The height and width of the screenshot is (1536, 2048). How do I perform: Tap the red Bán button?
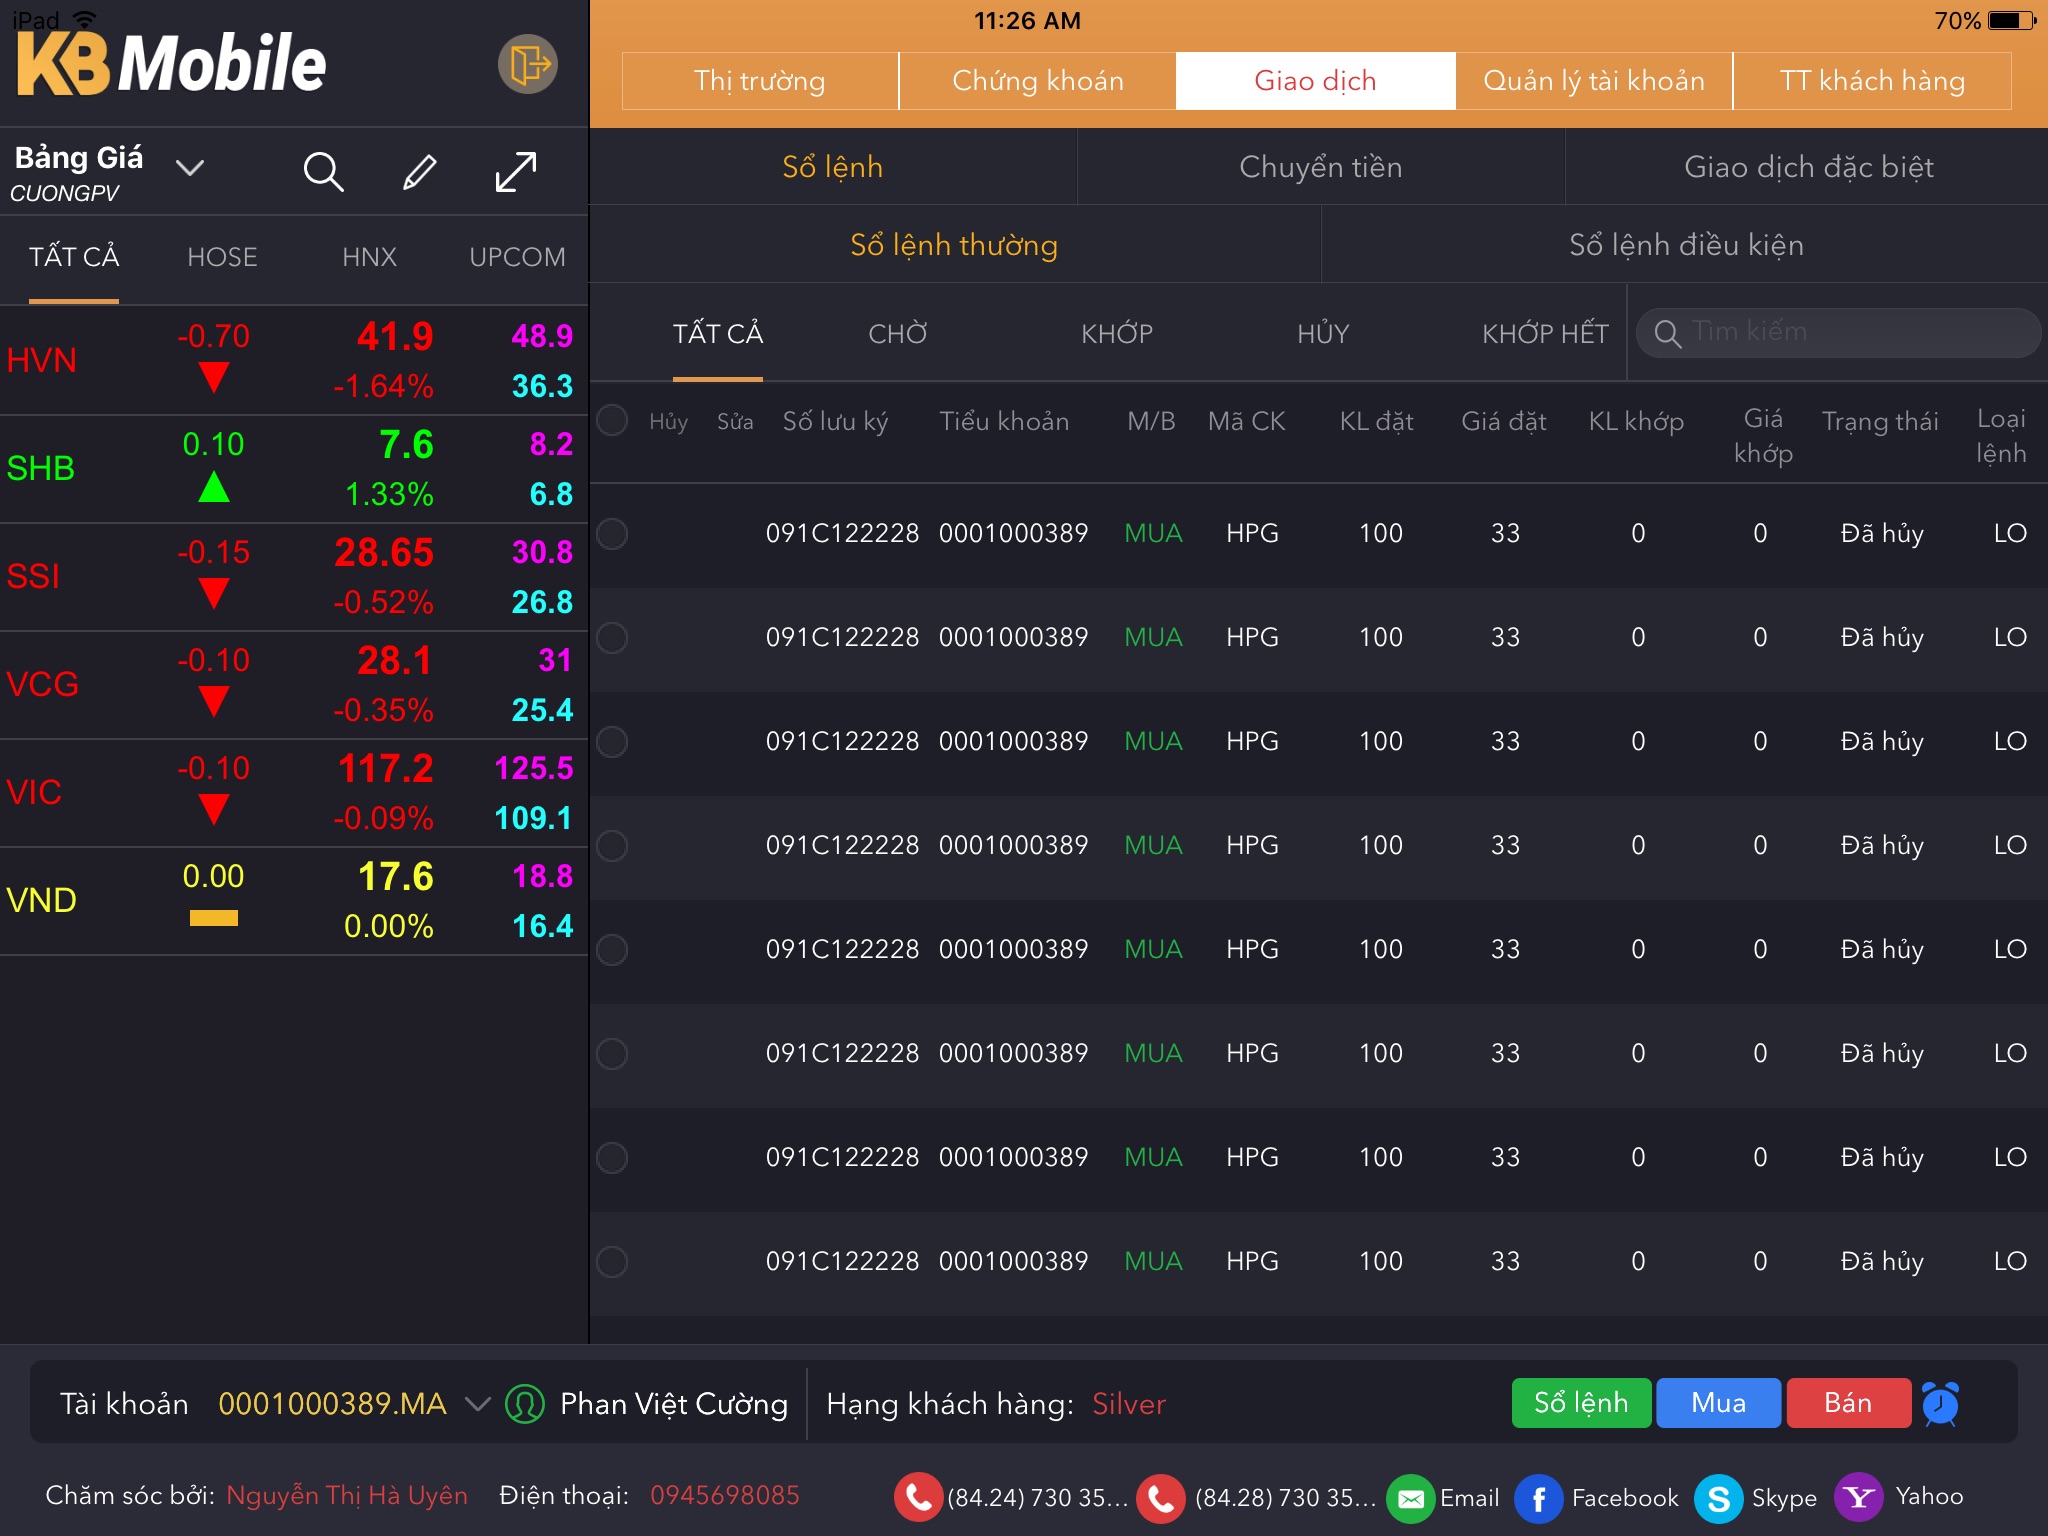pyautogui.click(x=1848, y=1404)
